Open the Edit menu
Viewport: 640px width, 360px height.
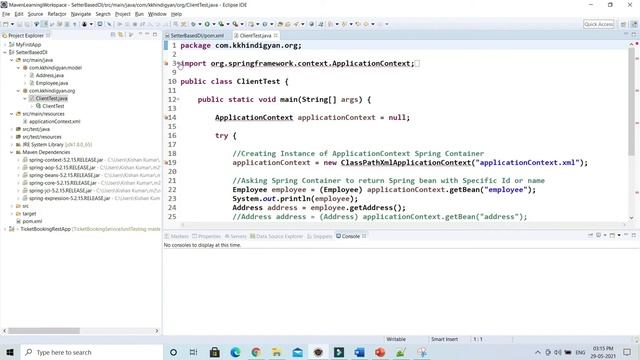pos(19,14)
